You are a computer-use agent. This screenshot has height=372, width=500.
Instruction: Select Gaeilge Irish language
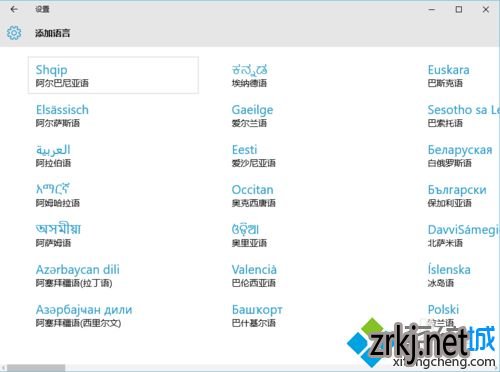pos(309,115)
